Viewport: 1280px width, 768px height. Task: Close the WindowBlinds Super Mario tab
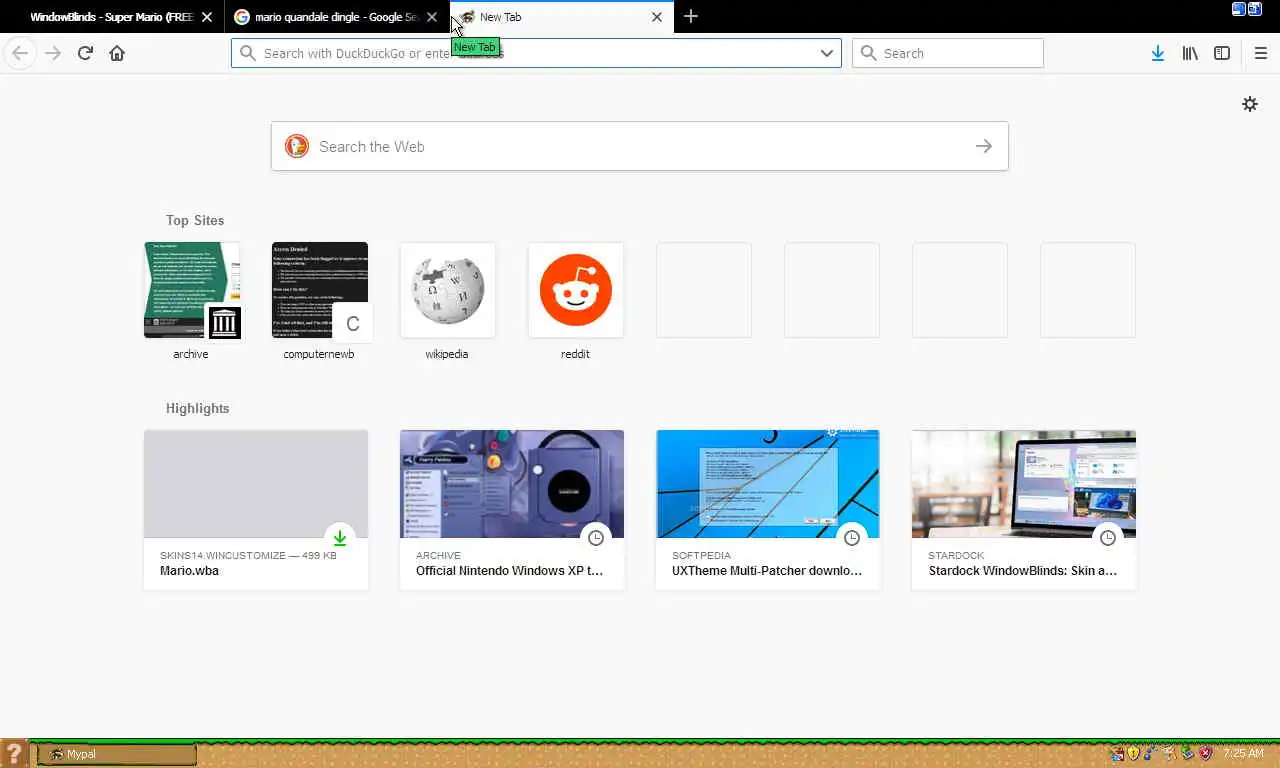tap(207, 17)
